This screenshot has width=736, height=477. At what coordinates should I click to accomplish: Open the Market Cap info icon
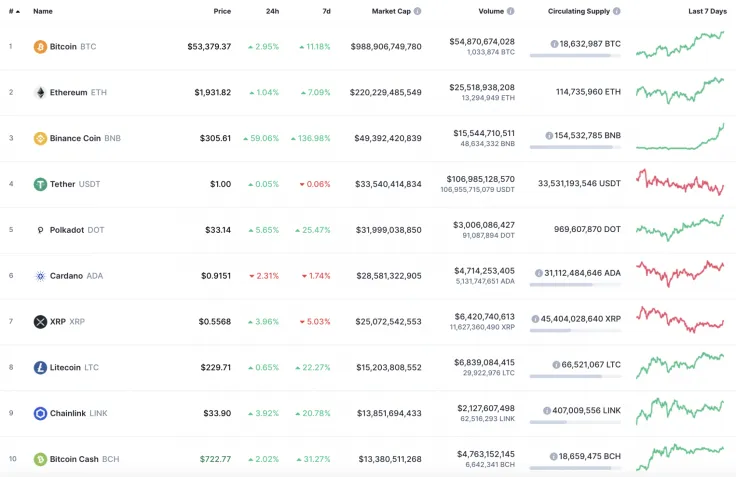[417, 11]
